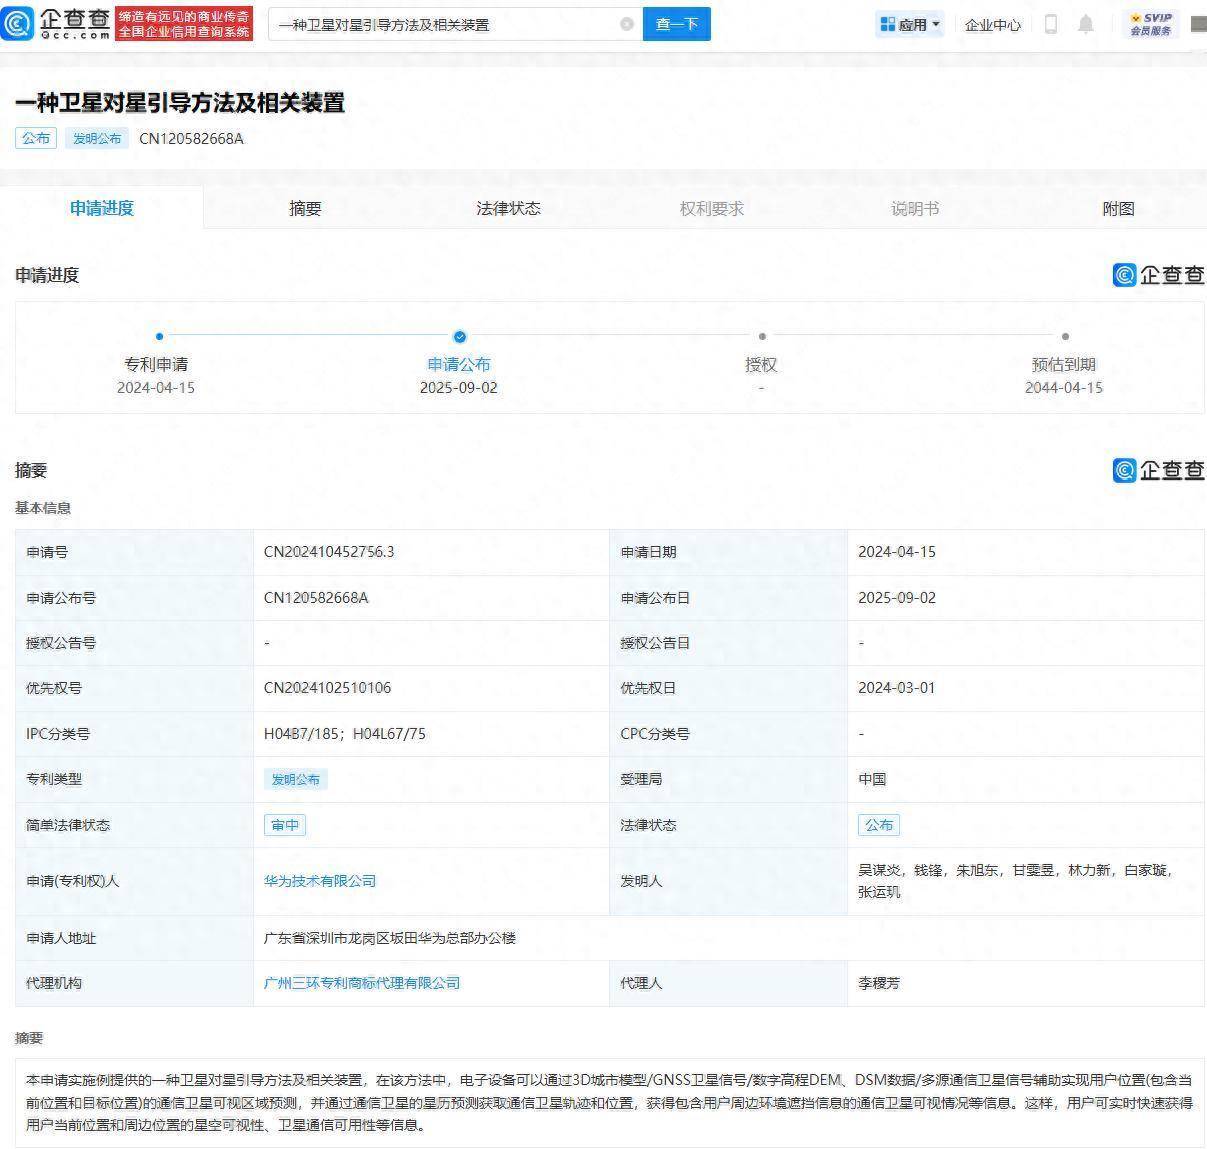
Task: Expand the 应用 dropdown menu
Action: coord(920,24)
